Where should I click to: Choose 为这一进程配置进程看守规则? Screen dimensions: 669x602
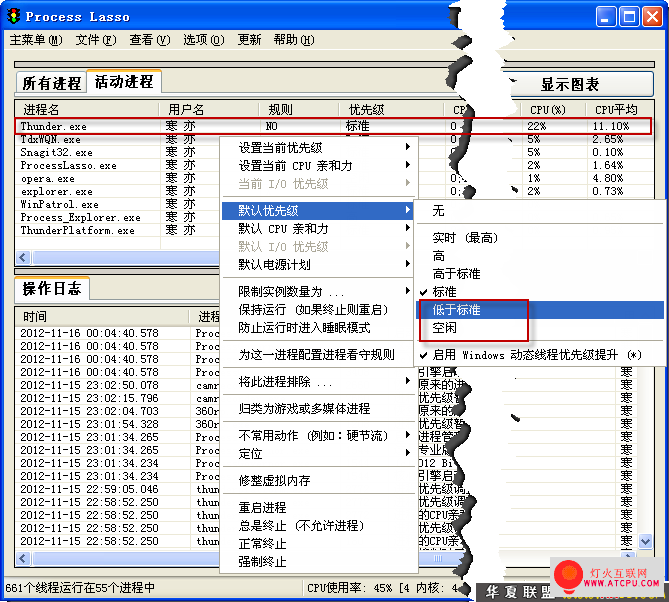point(317,355)
